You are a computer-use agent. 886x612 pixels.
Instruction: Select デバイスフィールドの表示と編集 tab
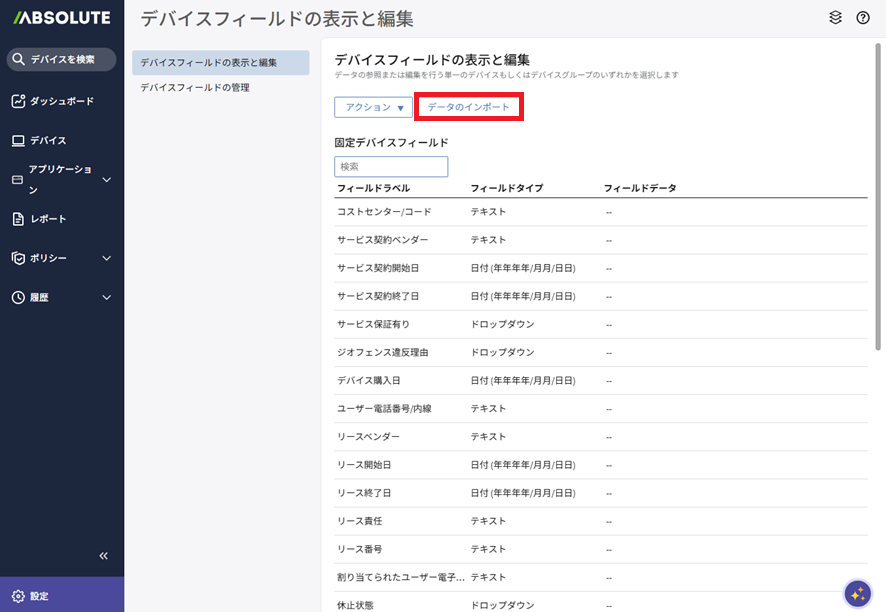[x=220, y=63]
